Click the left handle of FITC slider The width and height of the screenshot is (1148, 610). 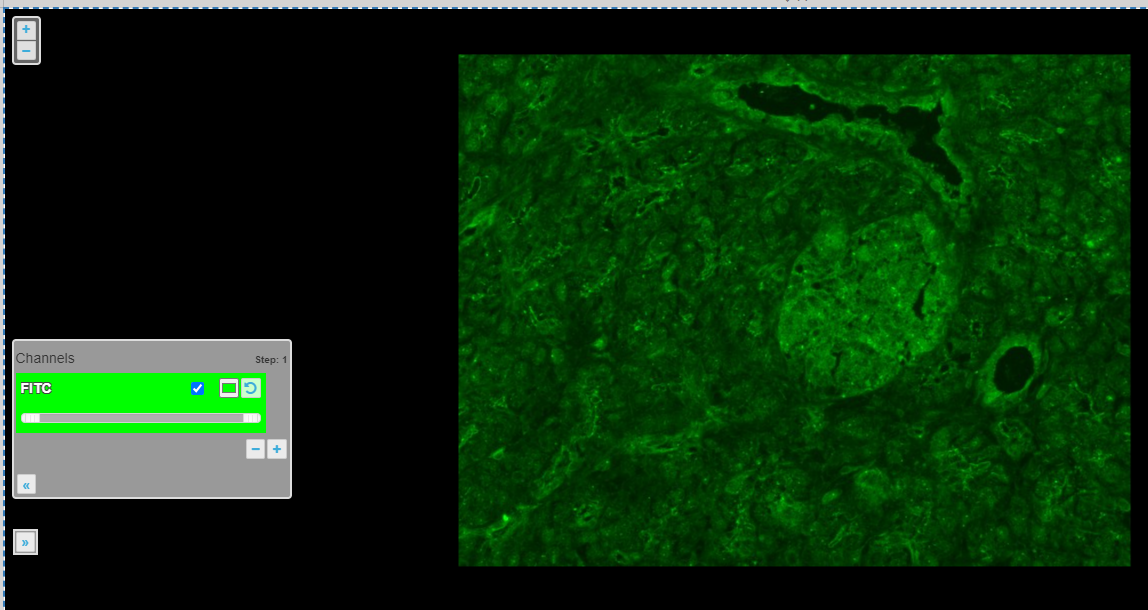click(31, 418)
